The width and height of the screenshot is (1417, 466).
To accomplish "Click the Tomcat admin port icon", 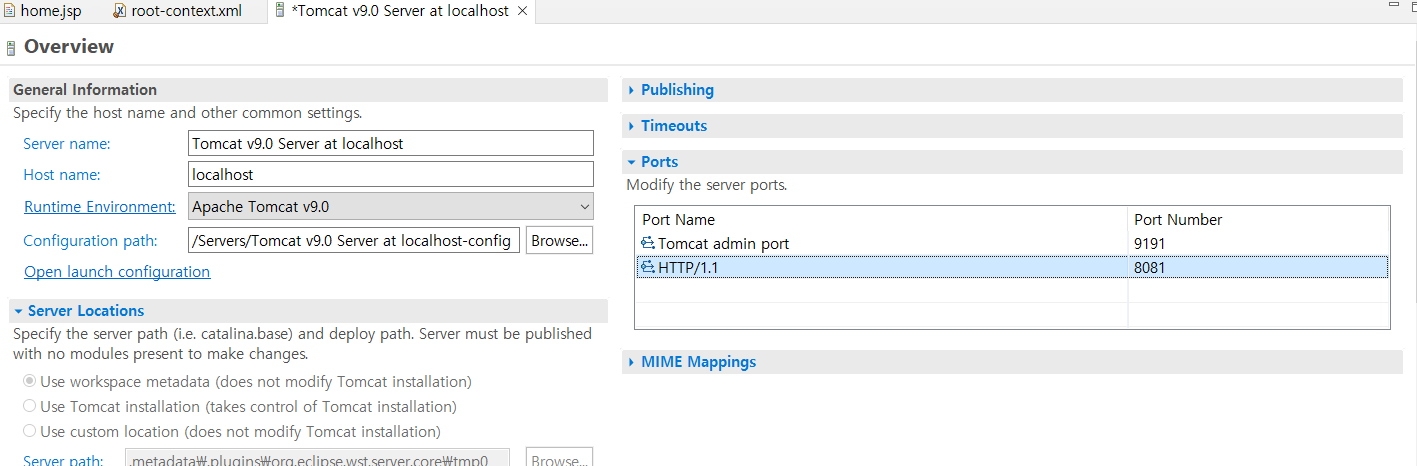I will (x=648, y=243).
